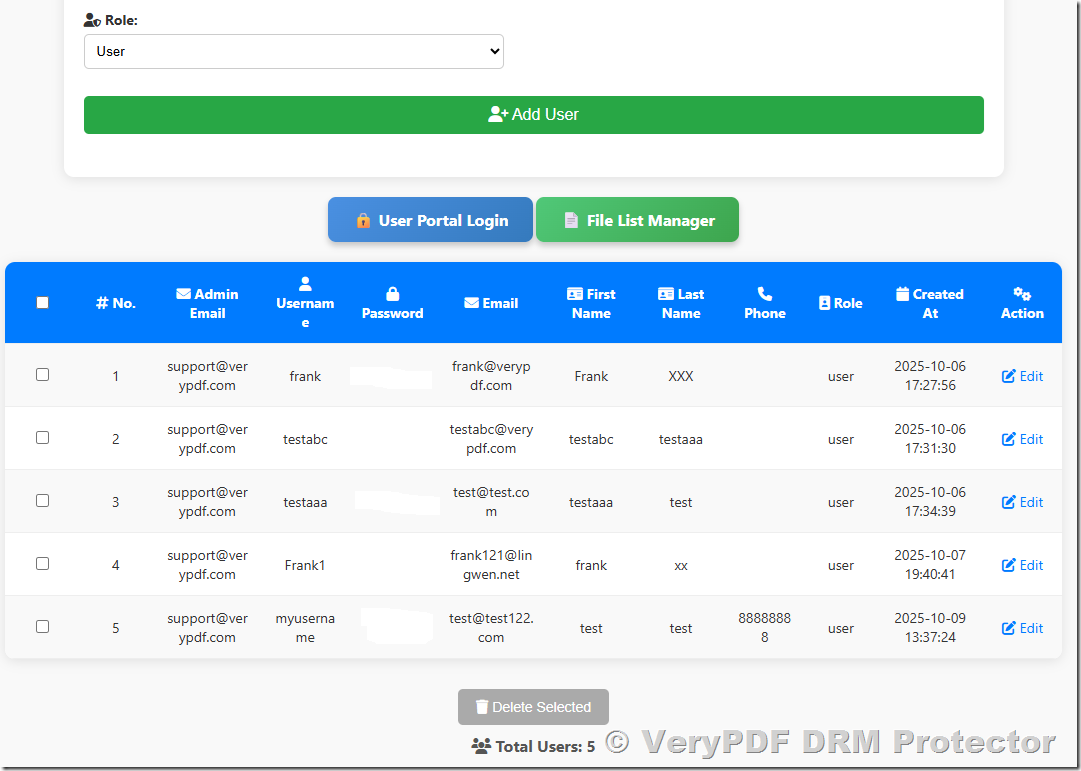The width and height of the screenshot is (1081, 771).
Task: Click the envelope icon in Admin Email header
Action: pyautogui.click(x=182, y=293)
